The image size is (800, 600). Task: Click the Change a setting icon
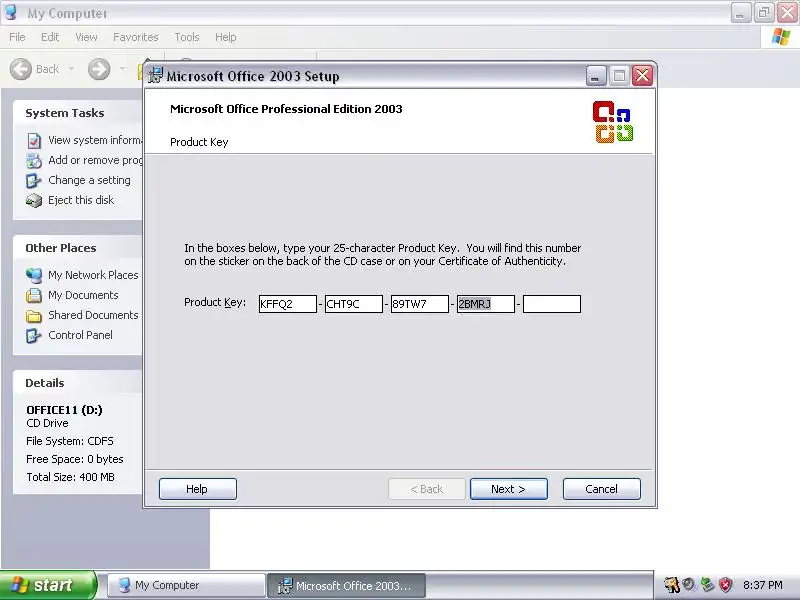[x=34, y=181]
